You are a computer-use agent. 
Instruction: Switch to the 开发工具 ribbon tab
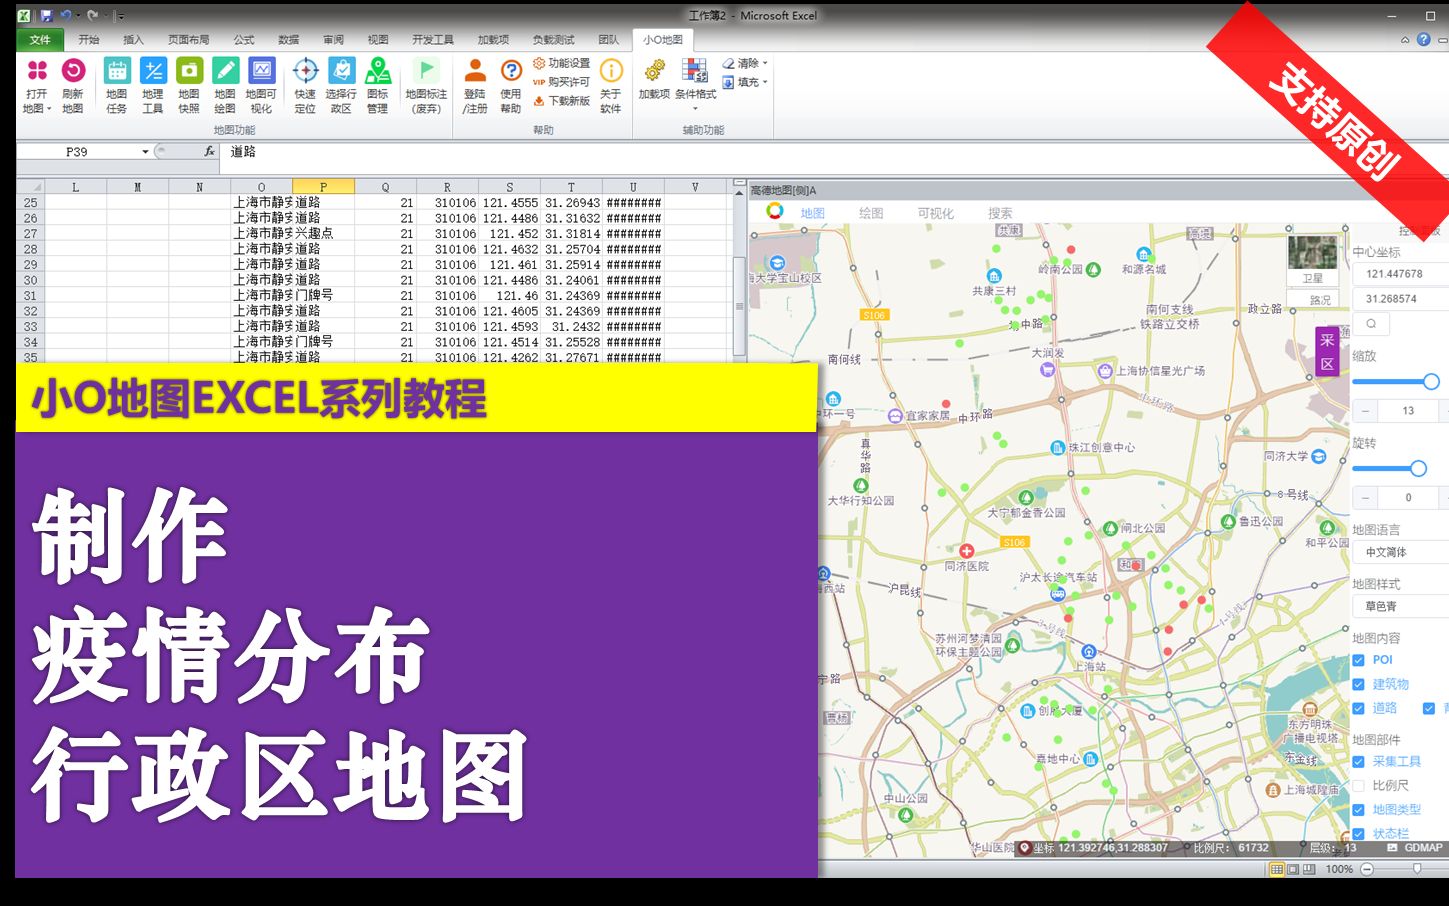click(x=433, y=40)
